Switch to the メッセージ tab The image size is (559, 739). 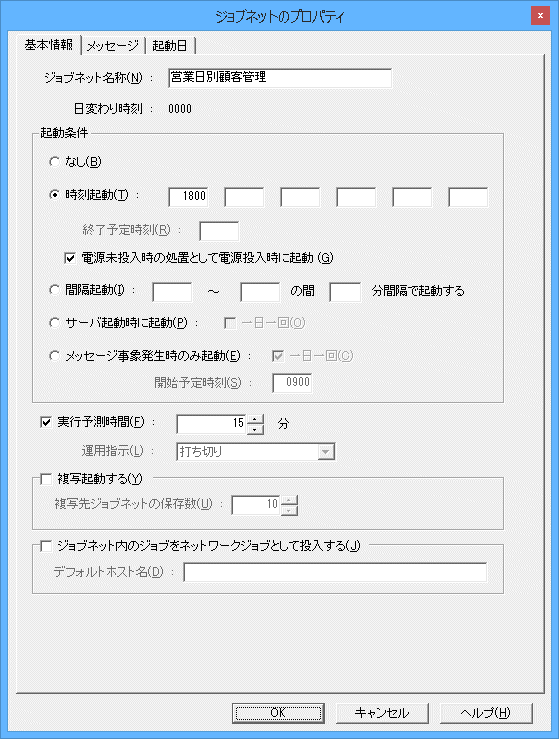(x=113, y=46)
